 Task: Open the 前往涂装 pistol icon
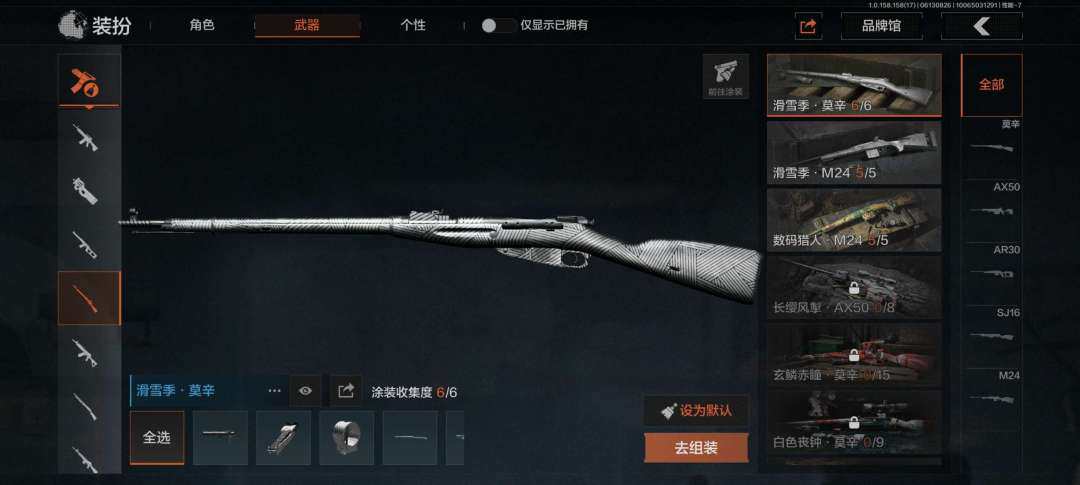[726, 76]
